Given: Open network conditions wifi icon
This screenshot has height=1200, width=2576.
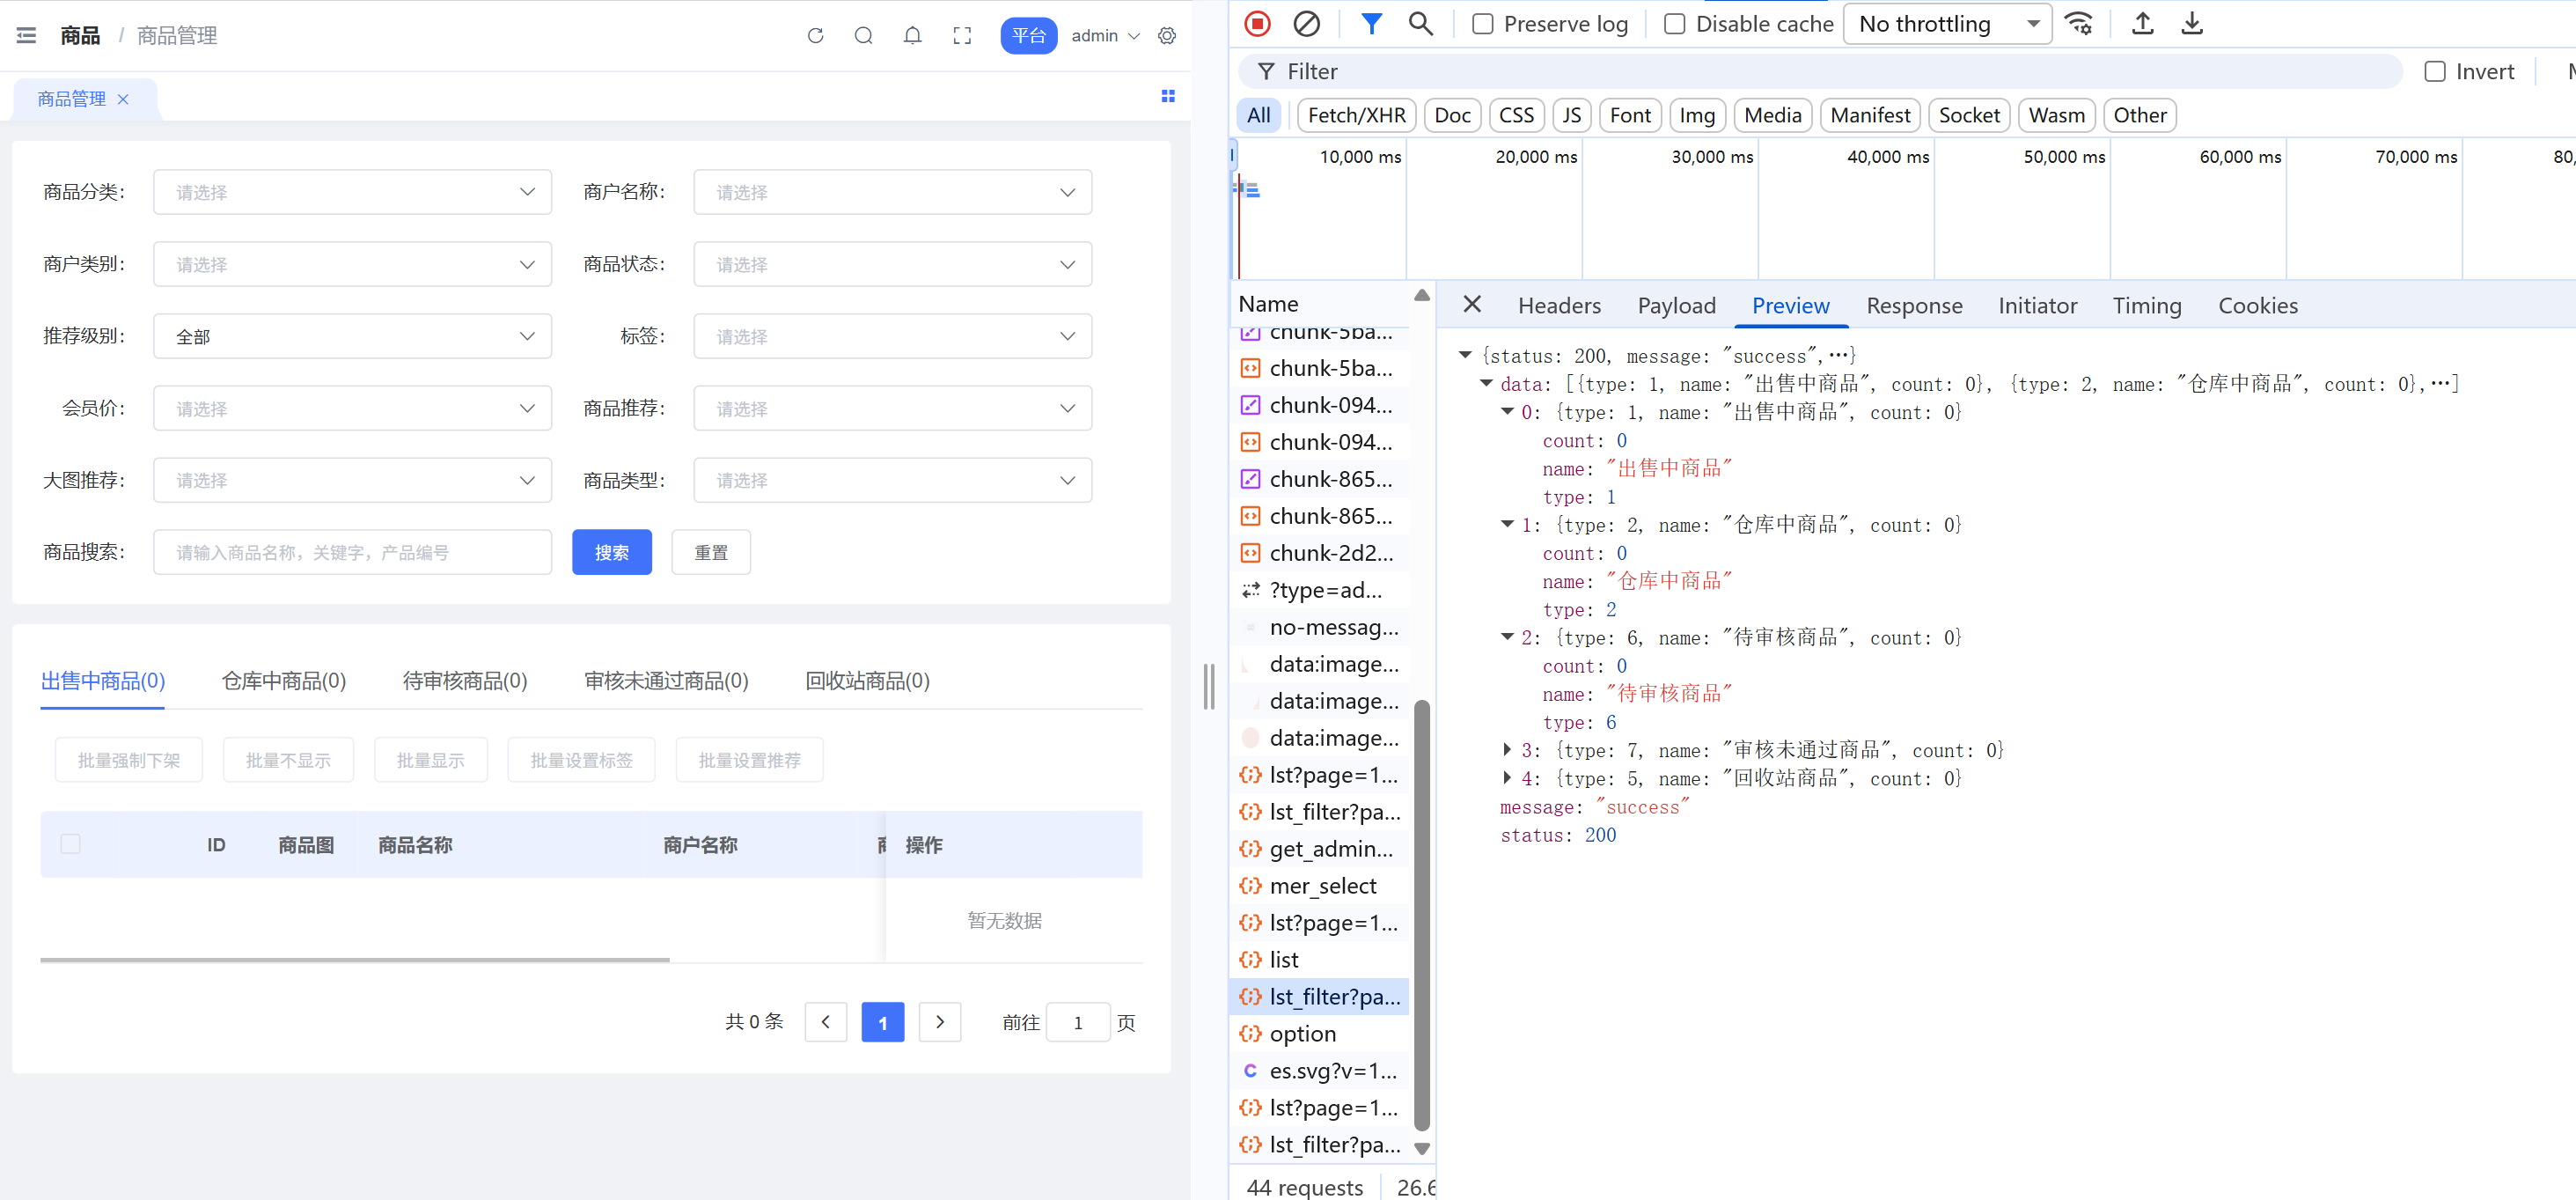Looking at the screenshot, I should (x=2079, y=23).
